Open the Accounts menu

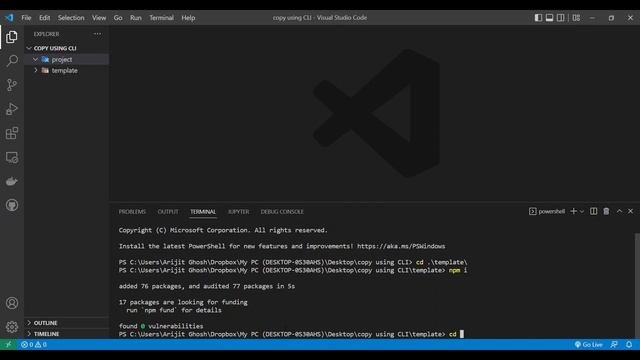pyautogui.click(x=12, y=303)
